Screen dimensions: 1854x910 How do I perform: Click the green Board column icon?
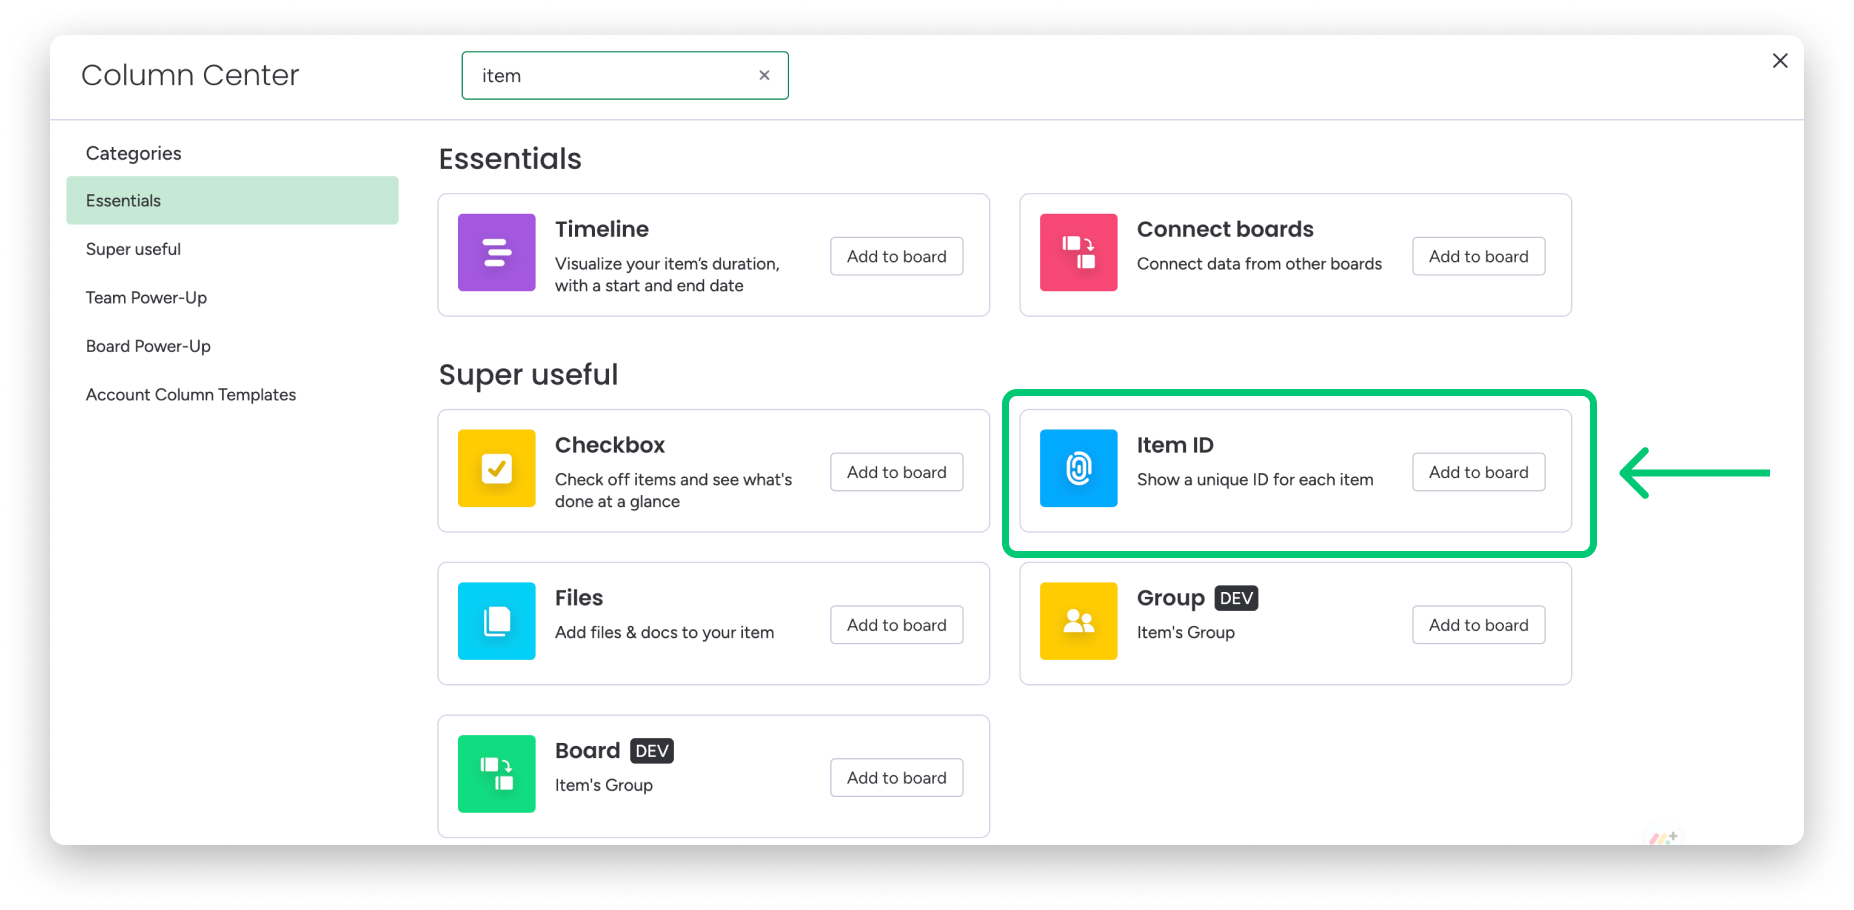(x=496, y=774)
